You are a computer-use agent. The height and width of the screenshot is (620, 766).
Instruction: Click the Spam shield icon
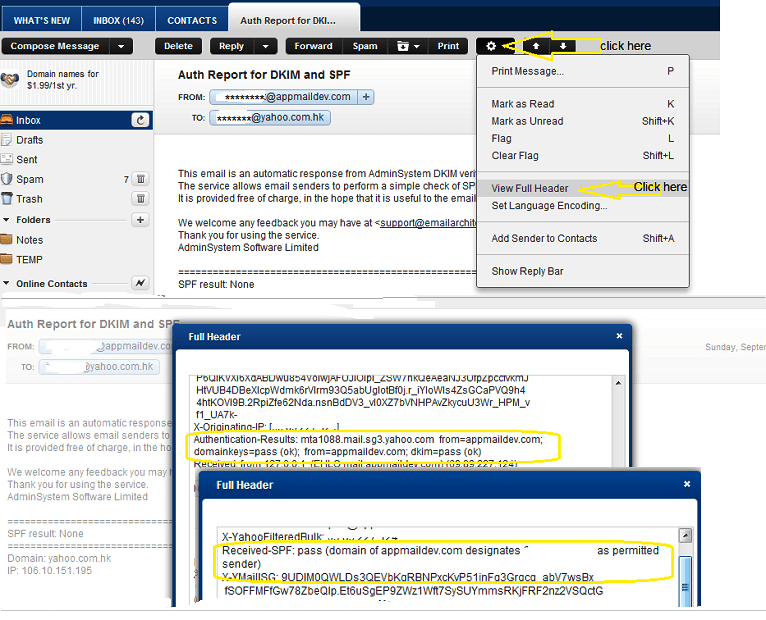pyautogui.click(x=6, y=179)
